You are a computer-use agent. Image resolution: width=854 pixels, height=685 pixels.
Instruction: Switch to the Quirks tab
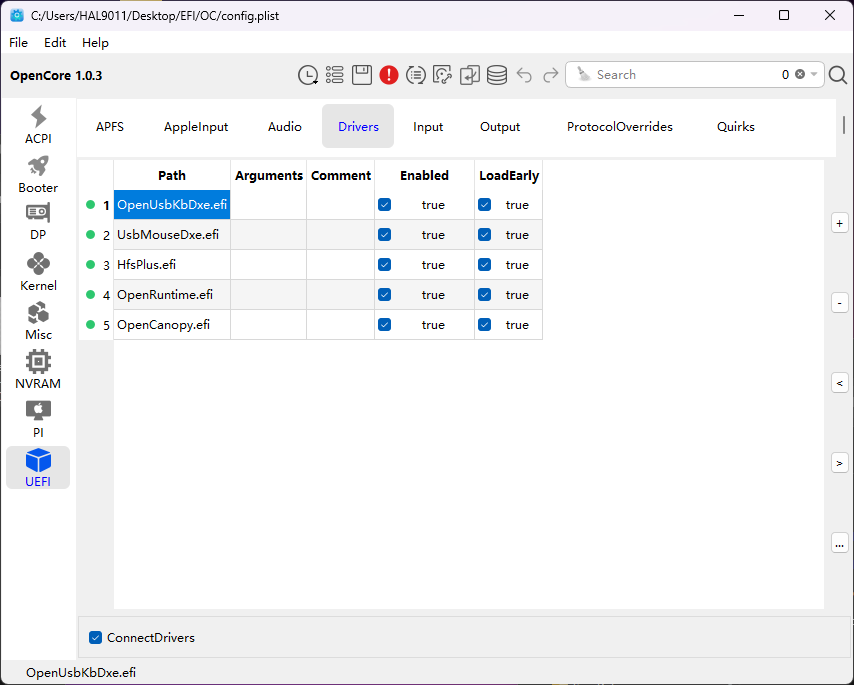[735, 127]
